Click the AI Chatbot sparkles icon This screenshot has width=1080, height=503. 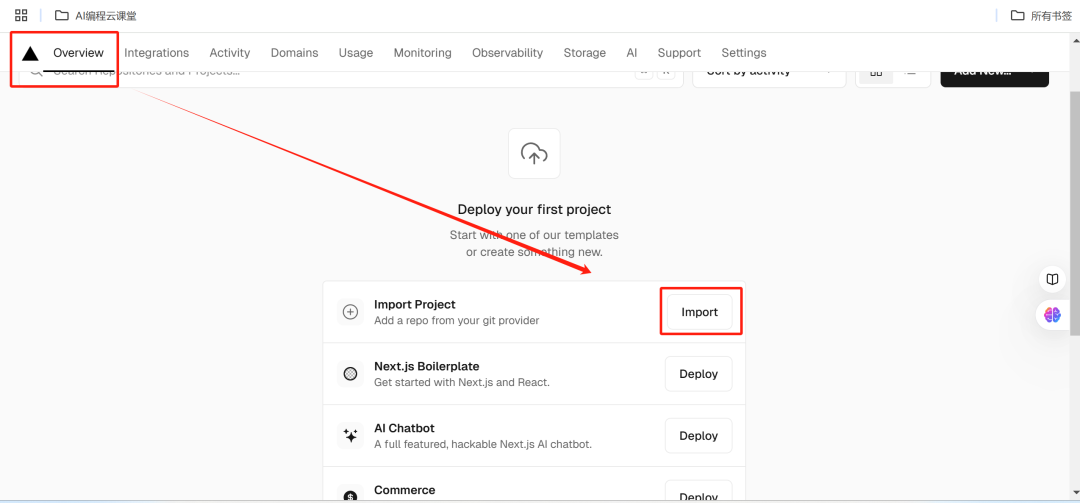point(351,436)
